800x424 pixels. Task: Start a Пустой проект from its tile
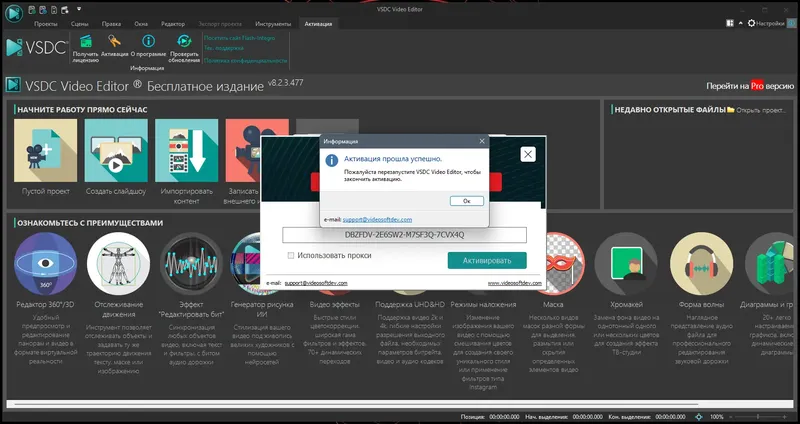(x=45, y=151)
